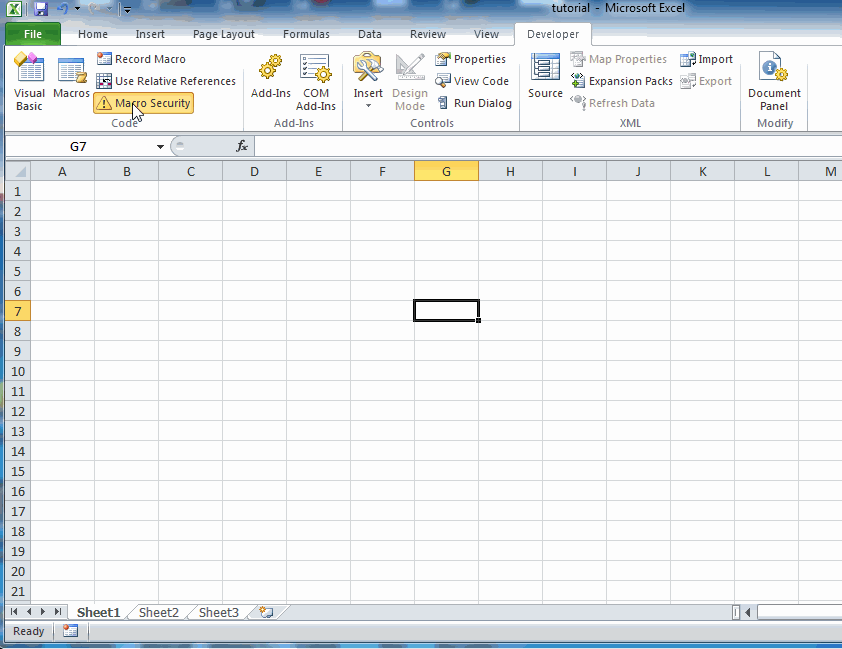This screenshot has height=649, width=842.
Task: Click in the Name Box field
Action: [x=78, y=147]
